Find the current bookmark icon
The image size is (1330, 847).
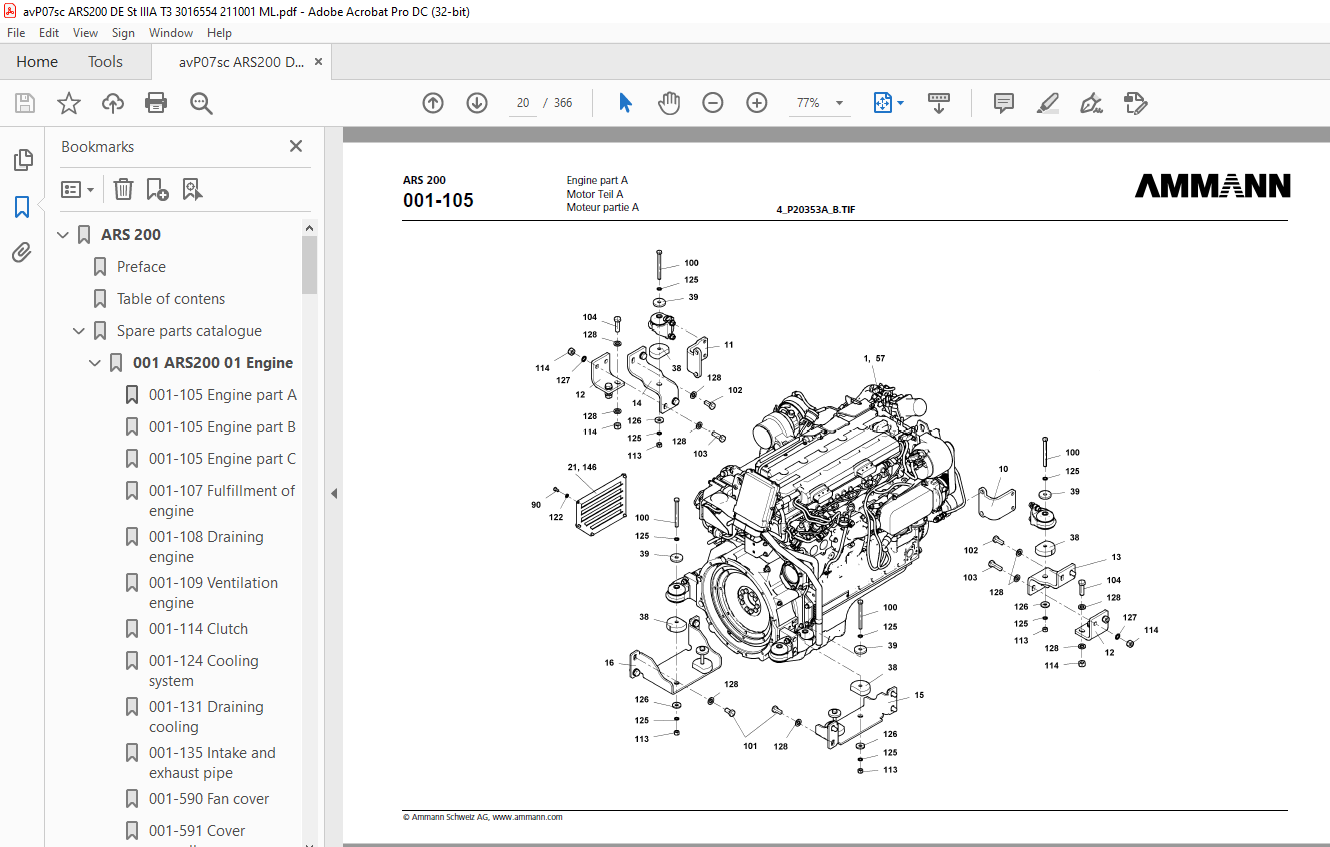(193, 189)
